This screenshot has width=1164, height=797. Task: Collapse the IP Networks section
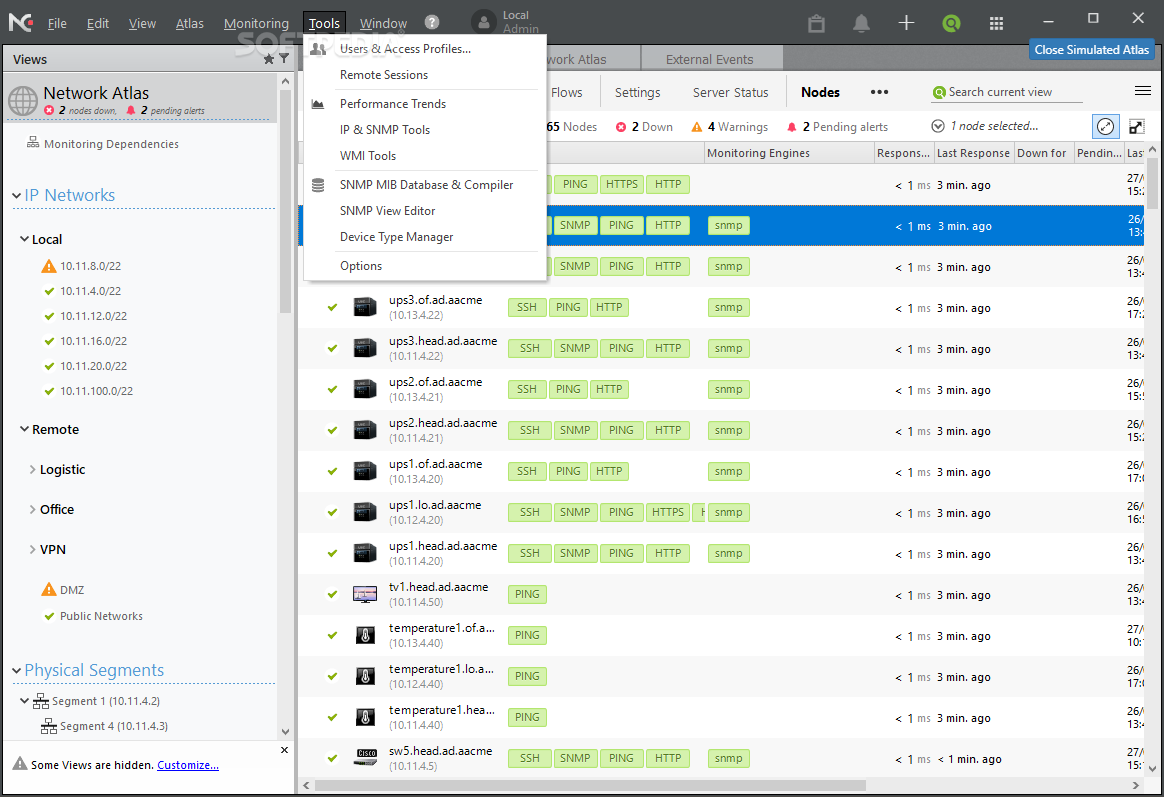[x=16, y=195]
